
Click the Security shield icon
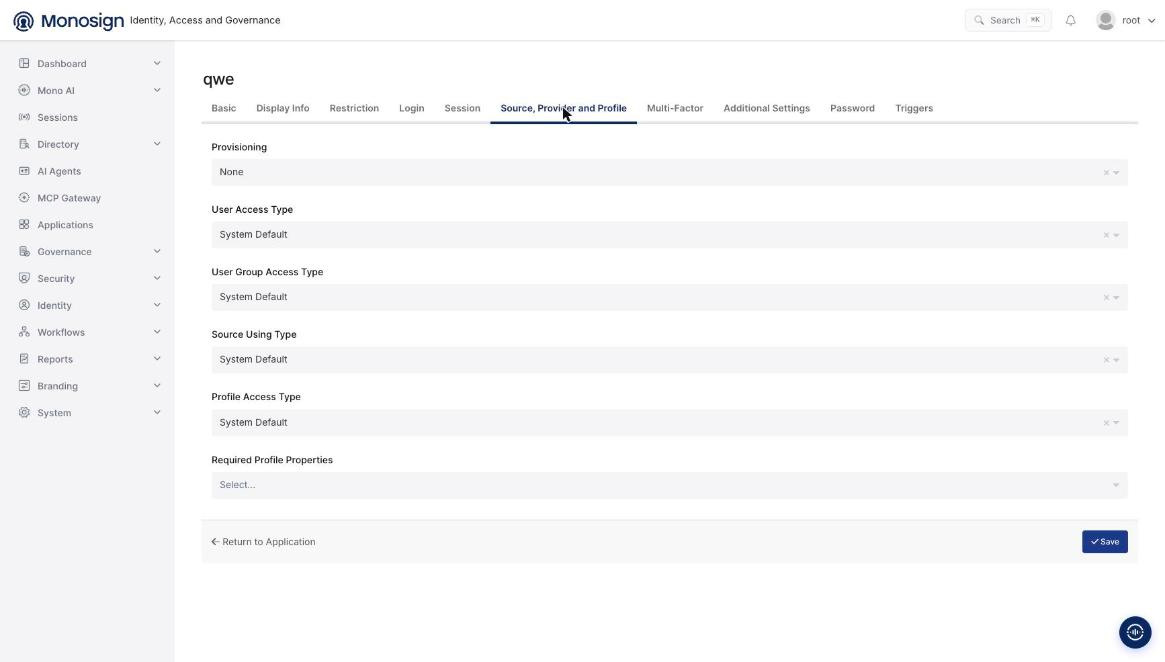25,278
